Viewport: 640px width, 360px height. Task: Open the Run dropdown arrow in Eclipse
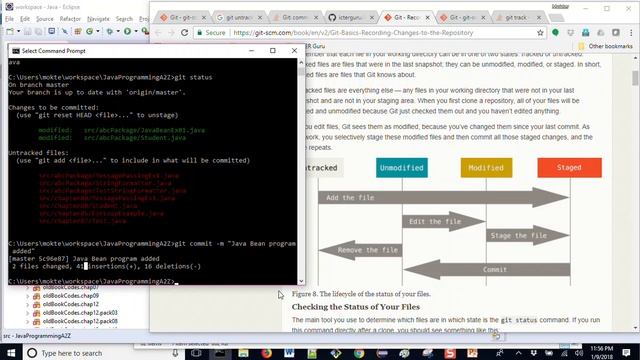pos(136,31)
